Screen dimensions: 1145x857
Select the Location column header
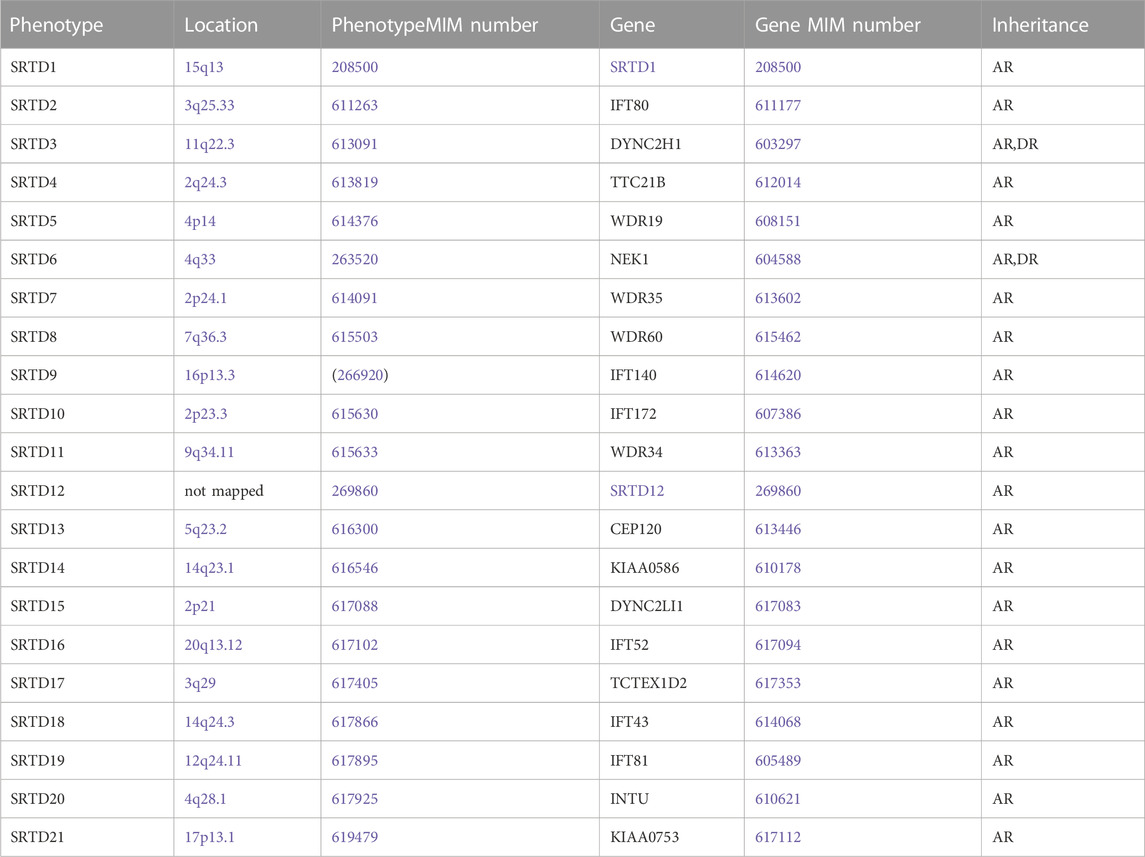(248, 24)
